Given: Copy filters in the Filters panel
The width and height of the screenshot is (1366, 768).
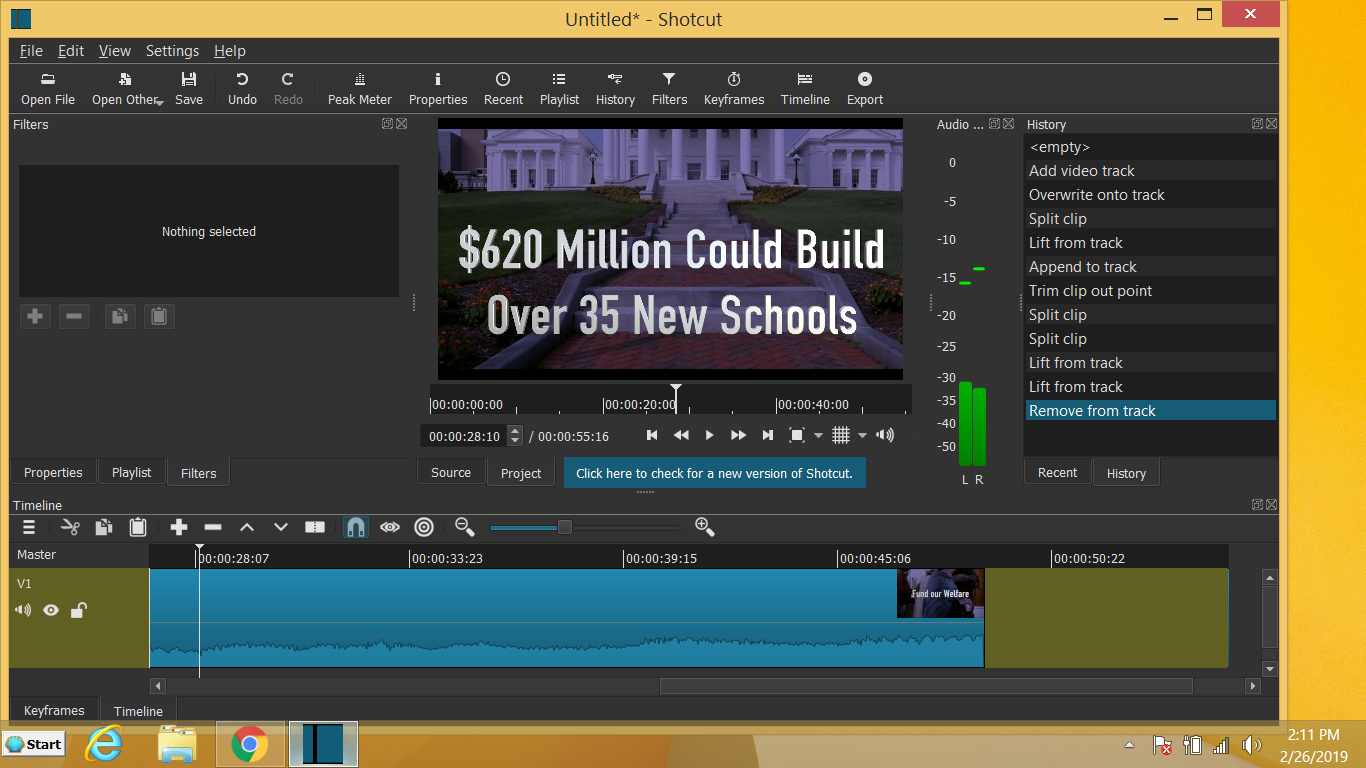Looking at the screenshot, I should tap(120, 316).
